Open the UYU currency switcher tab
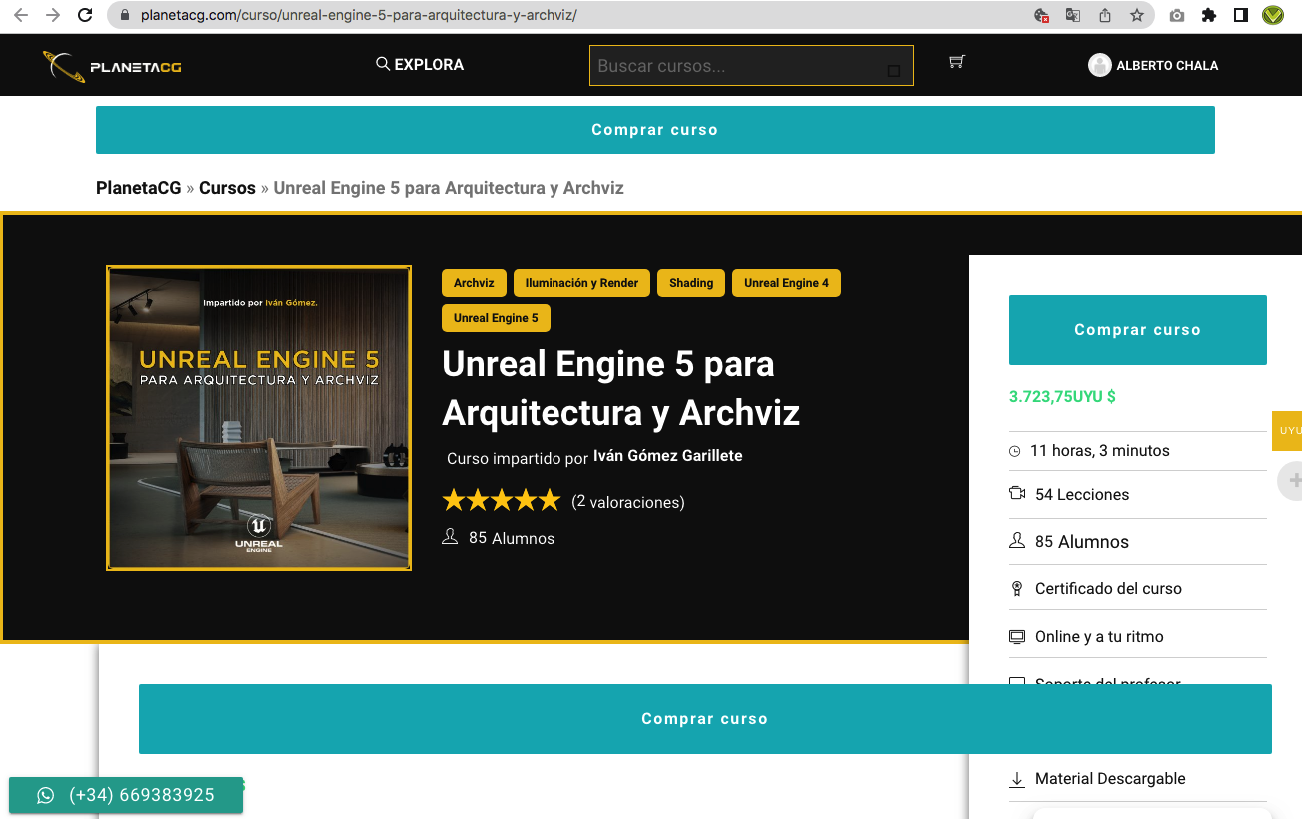The width and height of the screenshot is (1302, 819). click(1288, 431)
